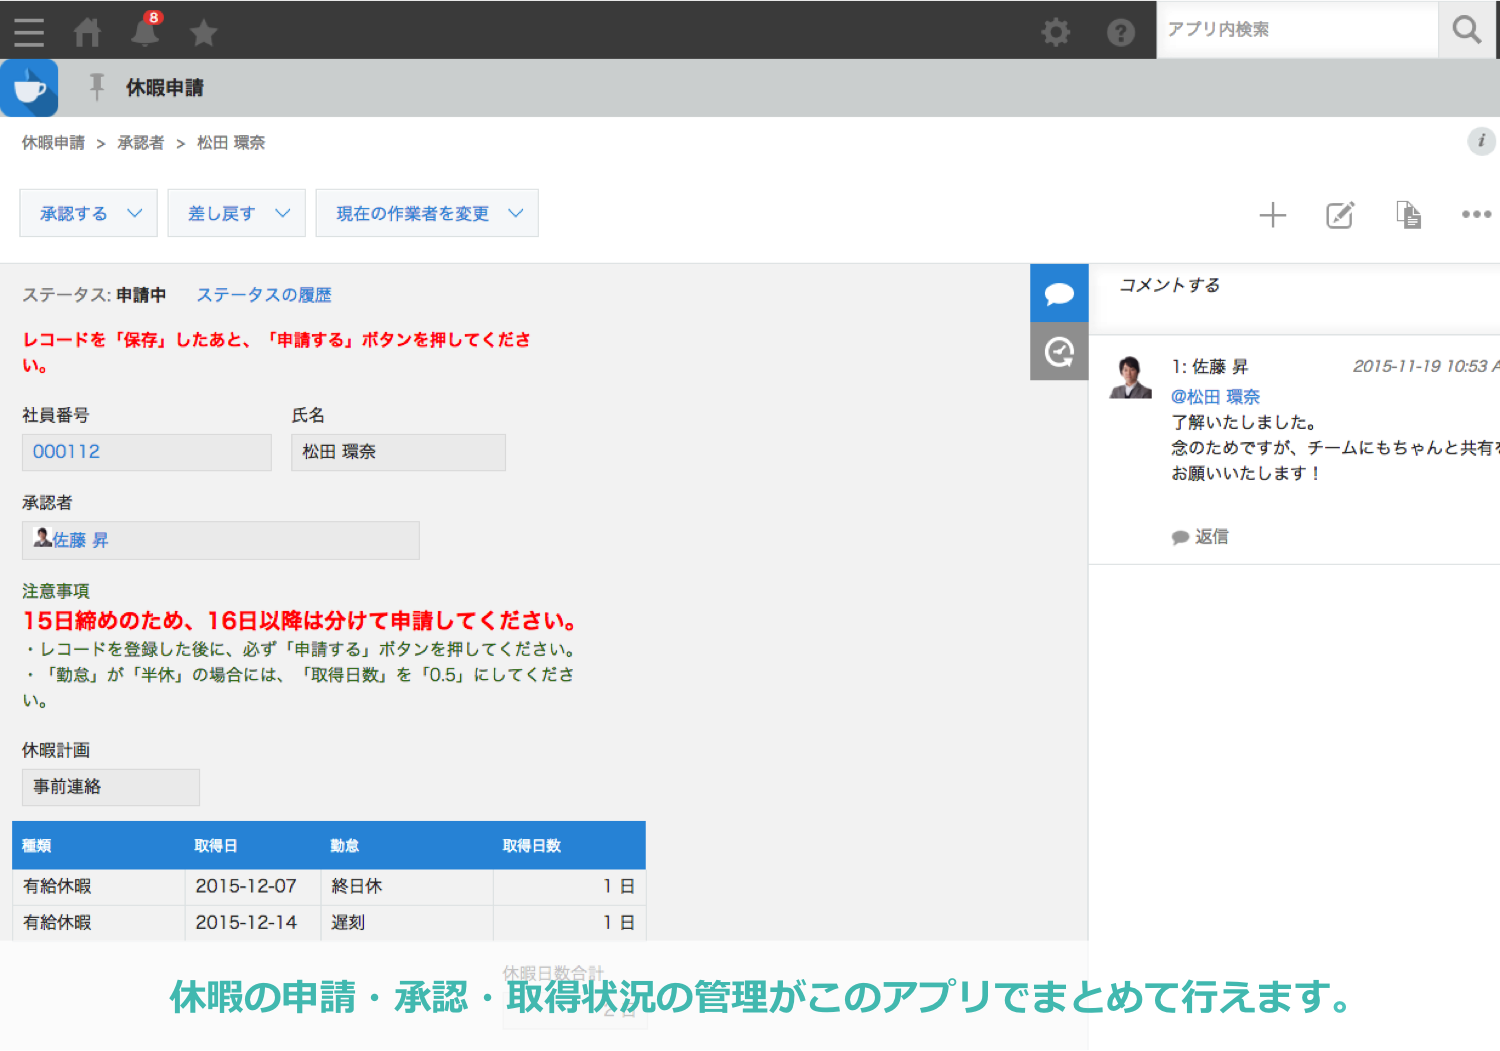
Task: Open the 現在の作業者を変更 dropdown
Action: coord(427,214)
